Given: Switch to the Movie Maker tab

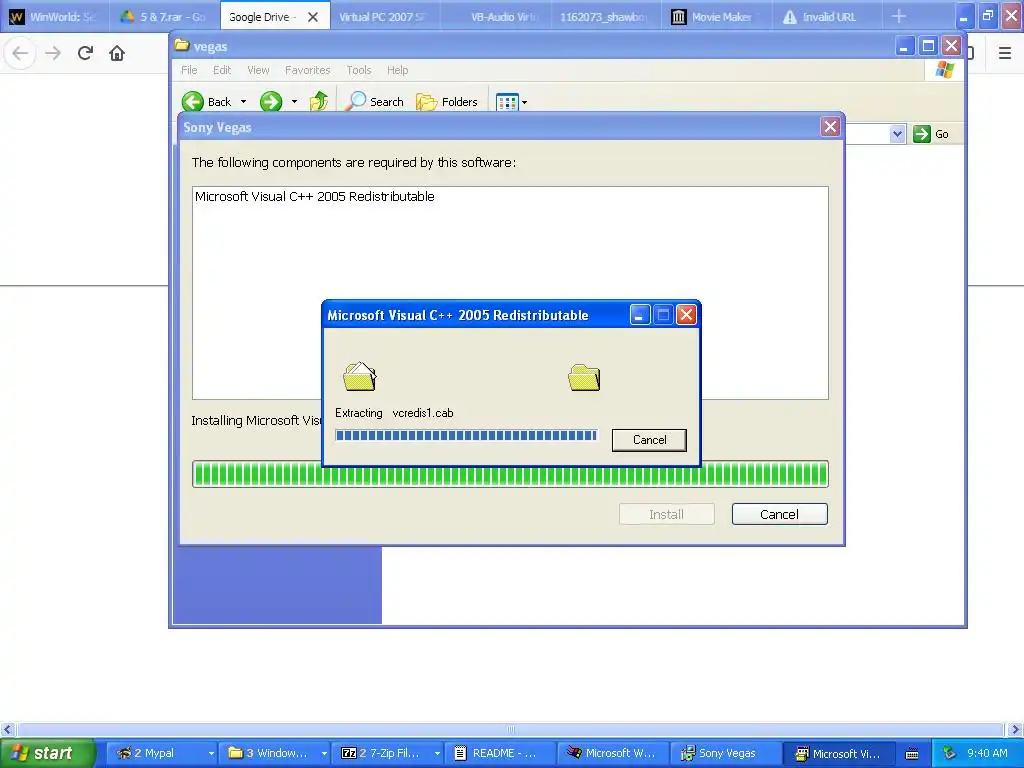Looking at the screenshot, I should click(717, 17).
